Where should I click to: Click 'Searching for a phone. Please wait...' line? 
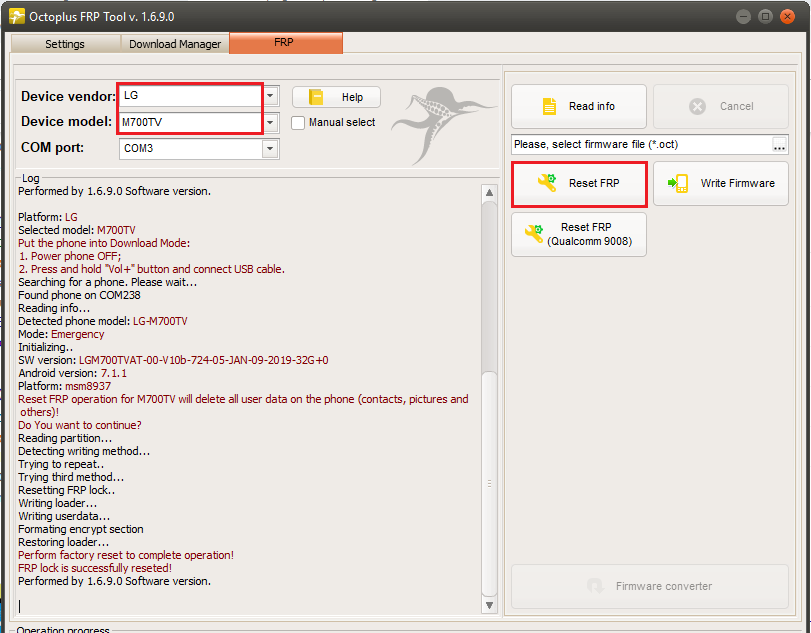(108, 282)
